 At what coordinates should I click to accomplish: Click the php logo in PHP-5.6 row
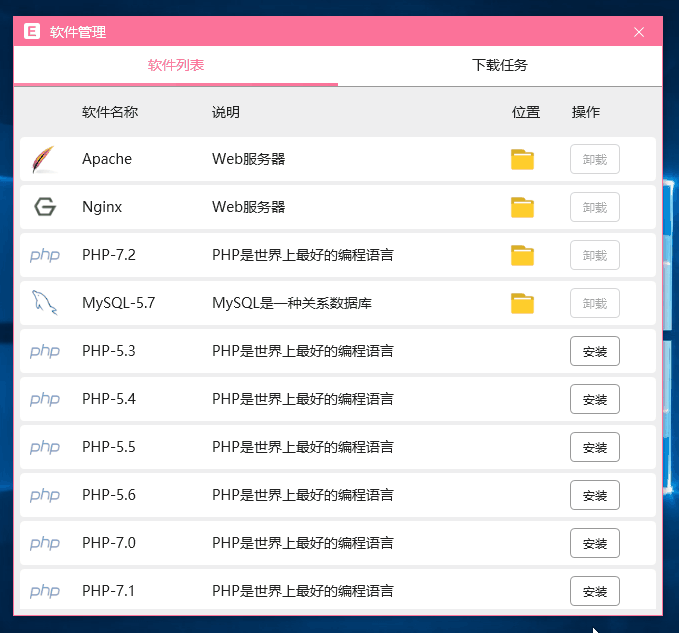click(x=45, y=495)
